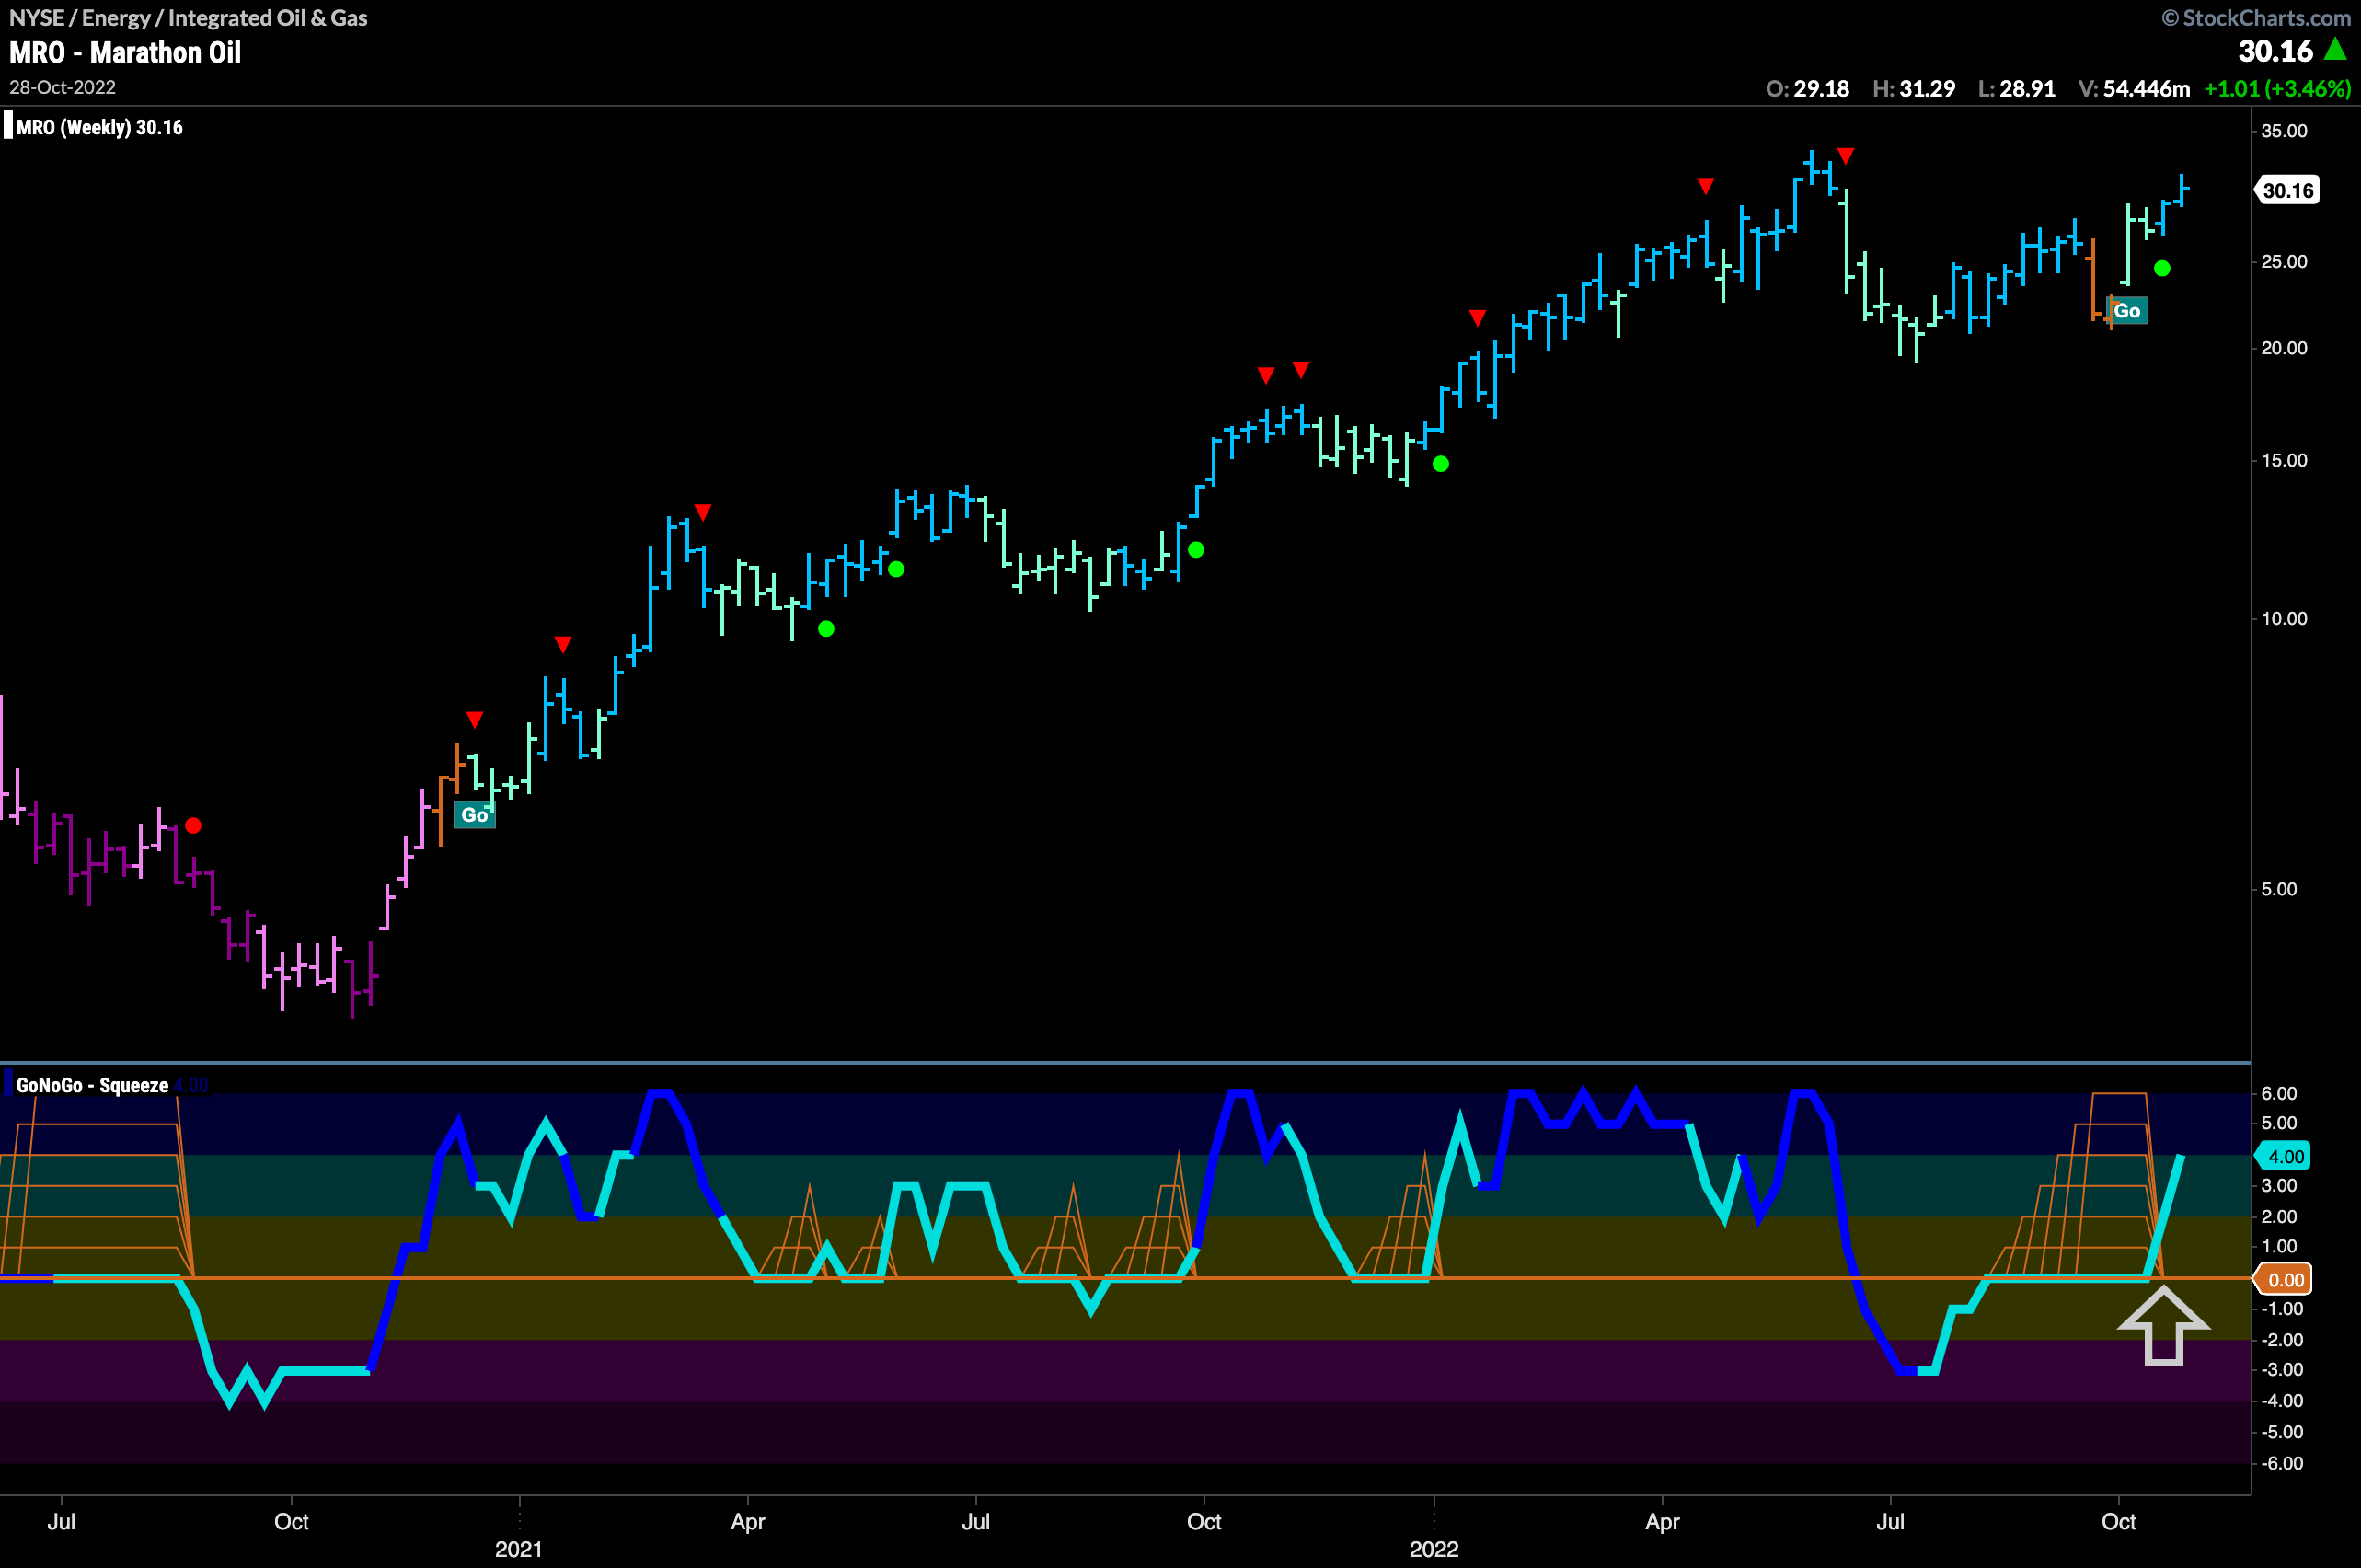Click the 5.00 price axis label
The height and width of the screenshot is (1568, 2361).
tap(2279, 889)
